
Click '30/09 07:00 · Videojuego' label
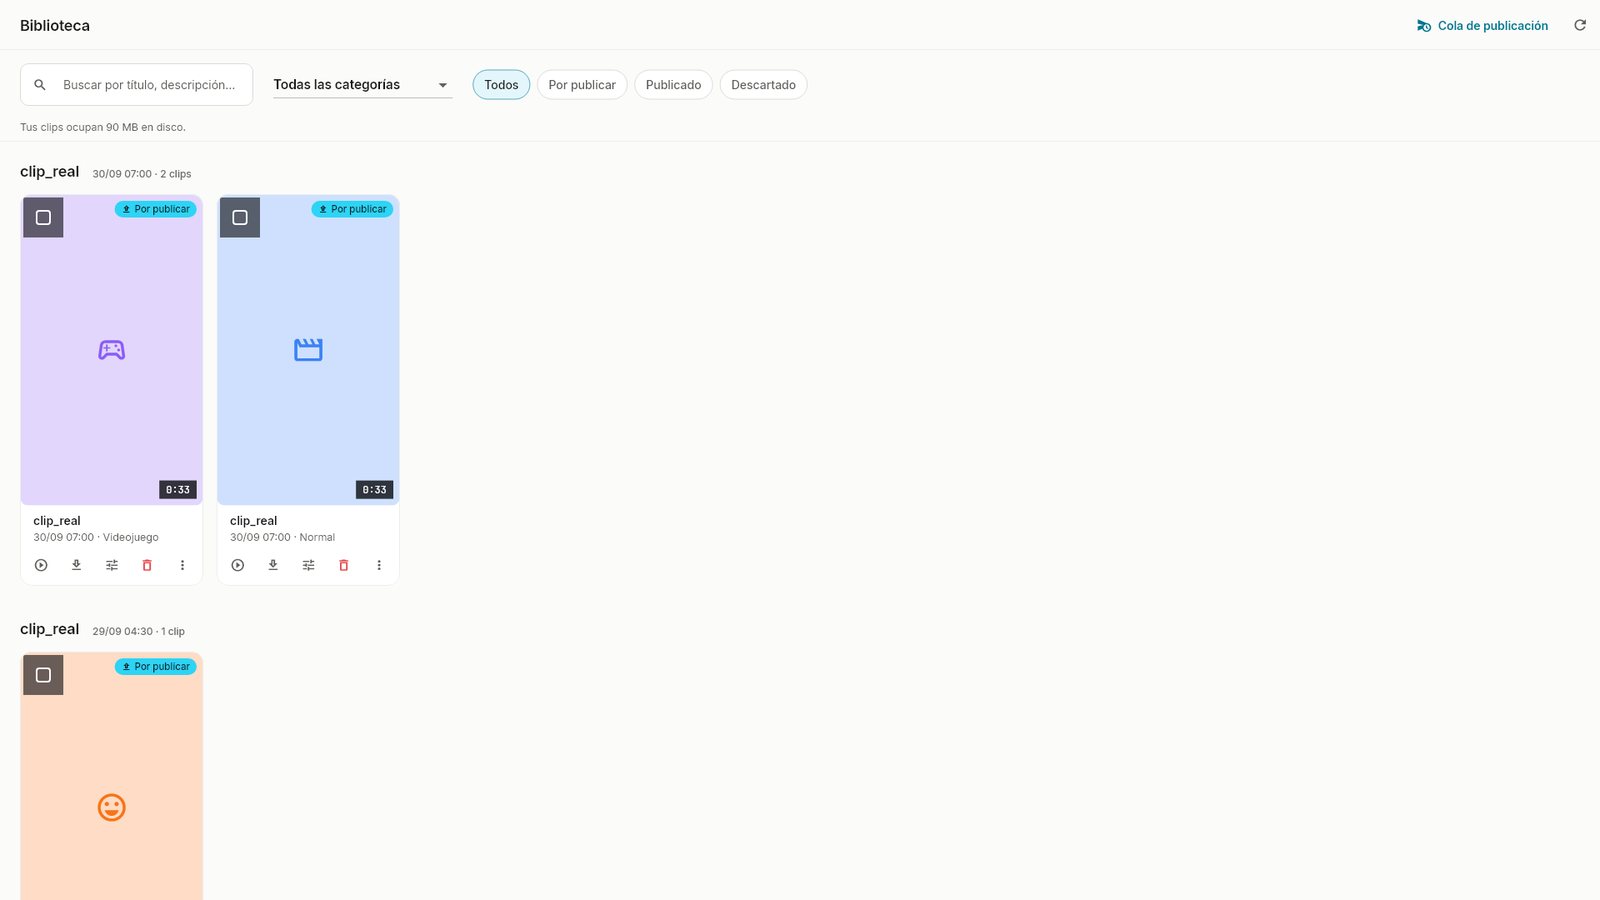96,537
